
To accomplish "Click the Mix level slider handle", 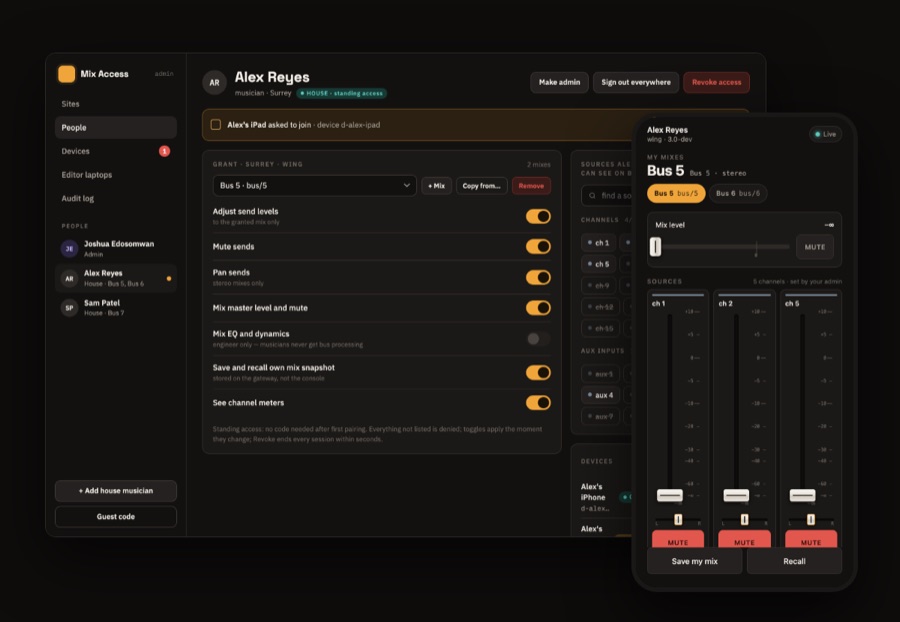I will point(655,247).
